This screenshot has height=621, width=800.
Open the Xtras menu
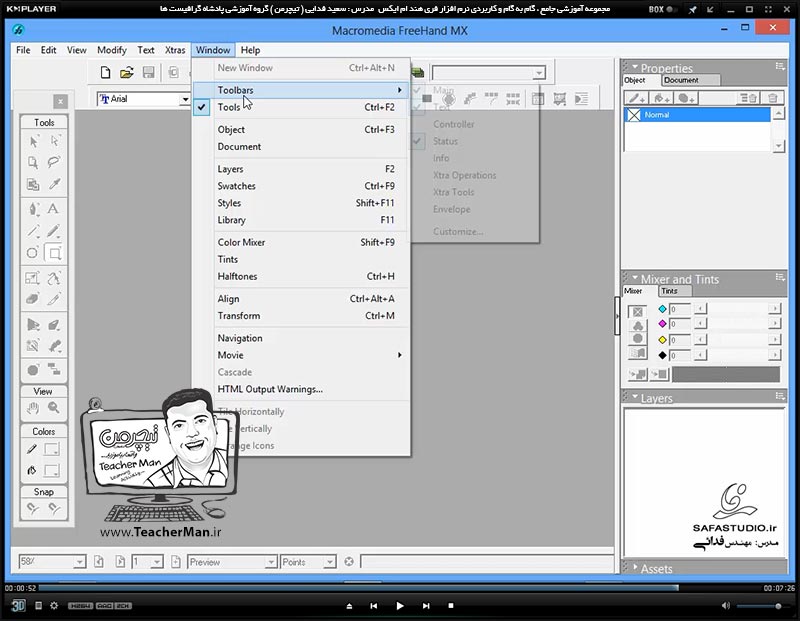(x=175, y=50)
